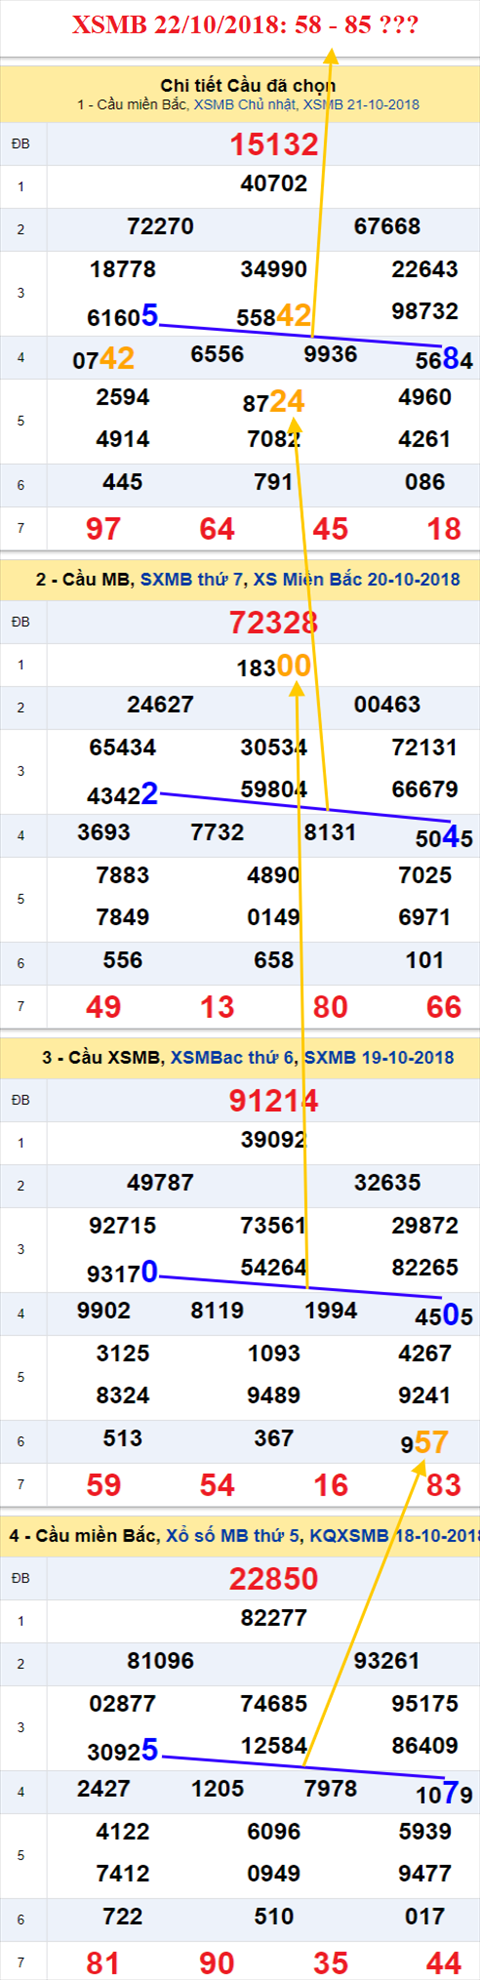480x1980 pixels.
Task: Click the heading 'Chi tiết Cầu đã chọn'
Action: click(x=248, y=85)
